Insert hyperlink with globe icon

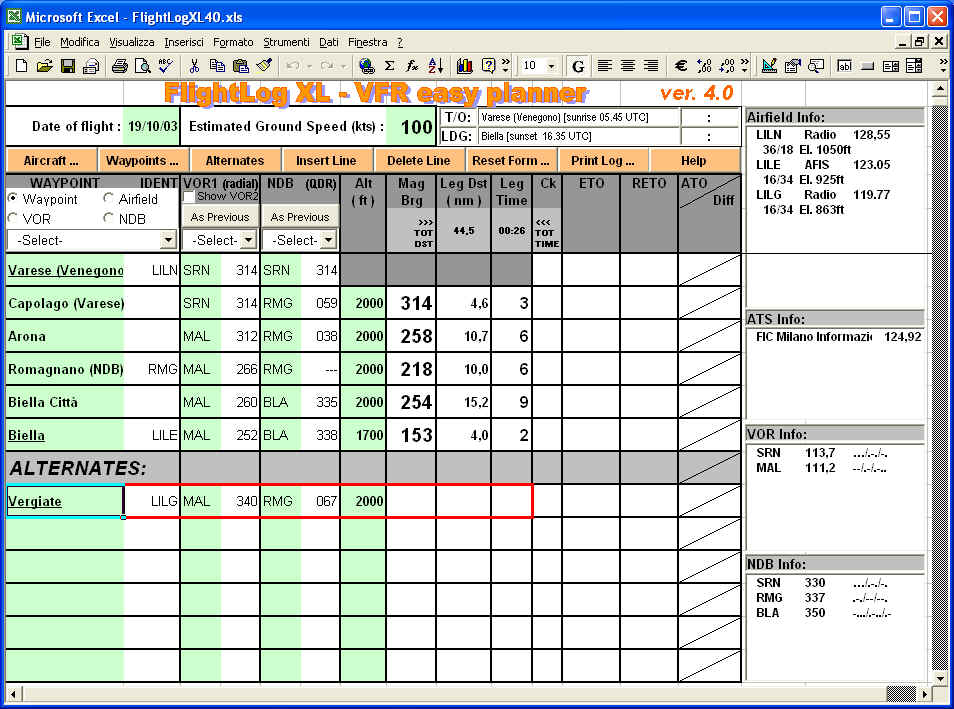coord(366,66)
